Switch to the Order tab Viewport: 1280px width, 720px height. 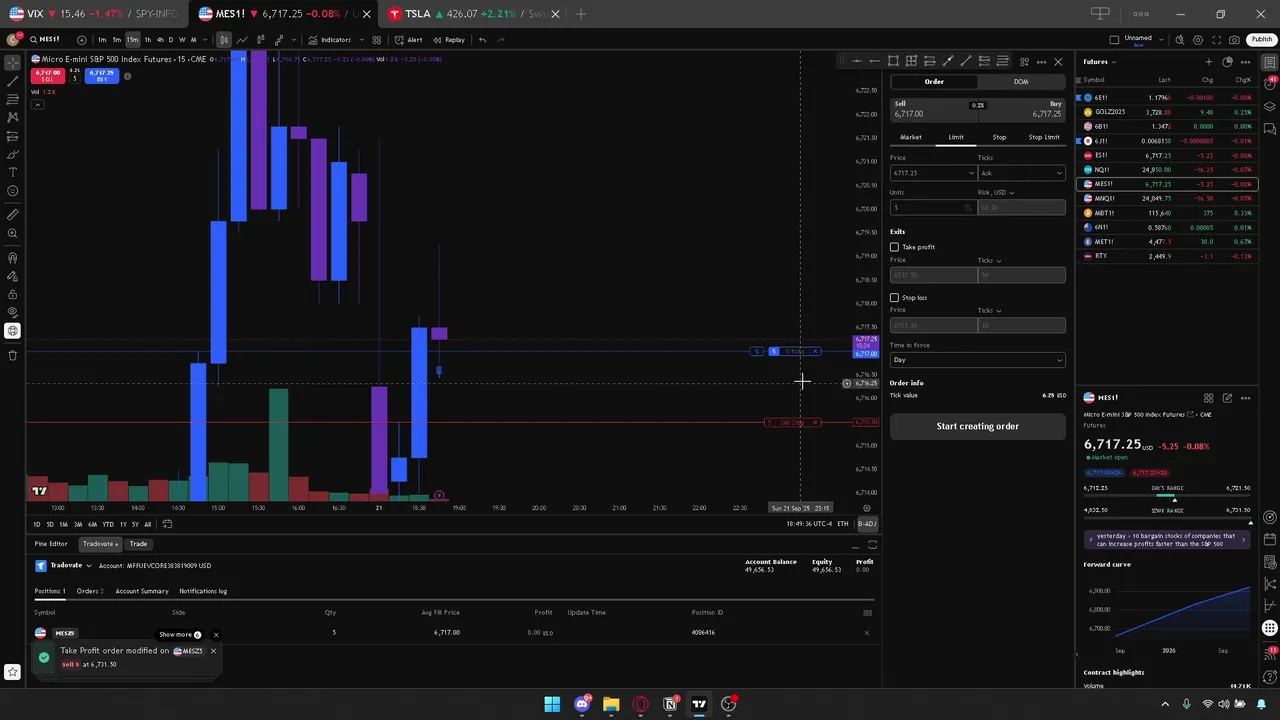pyautogui.click(x=933, y=82)
